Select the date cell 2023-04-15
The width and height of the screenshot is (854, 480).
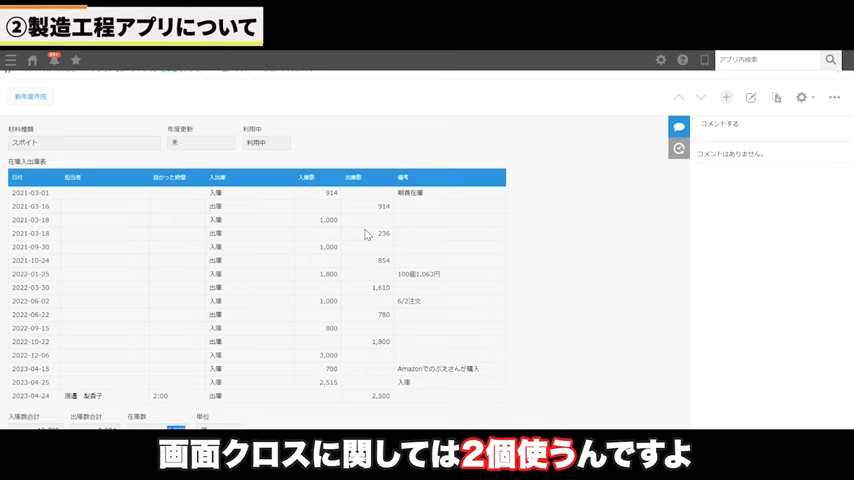pyautogui.click(x=30, y=369)
